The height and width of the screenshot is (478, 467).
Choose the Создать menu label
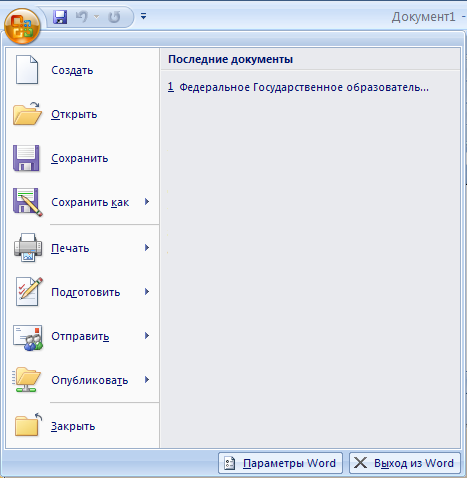tap(72, 70)
